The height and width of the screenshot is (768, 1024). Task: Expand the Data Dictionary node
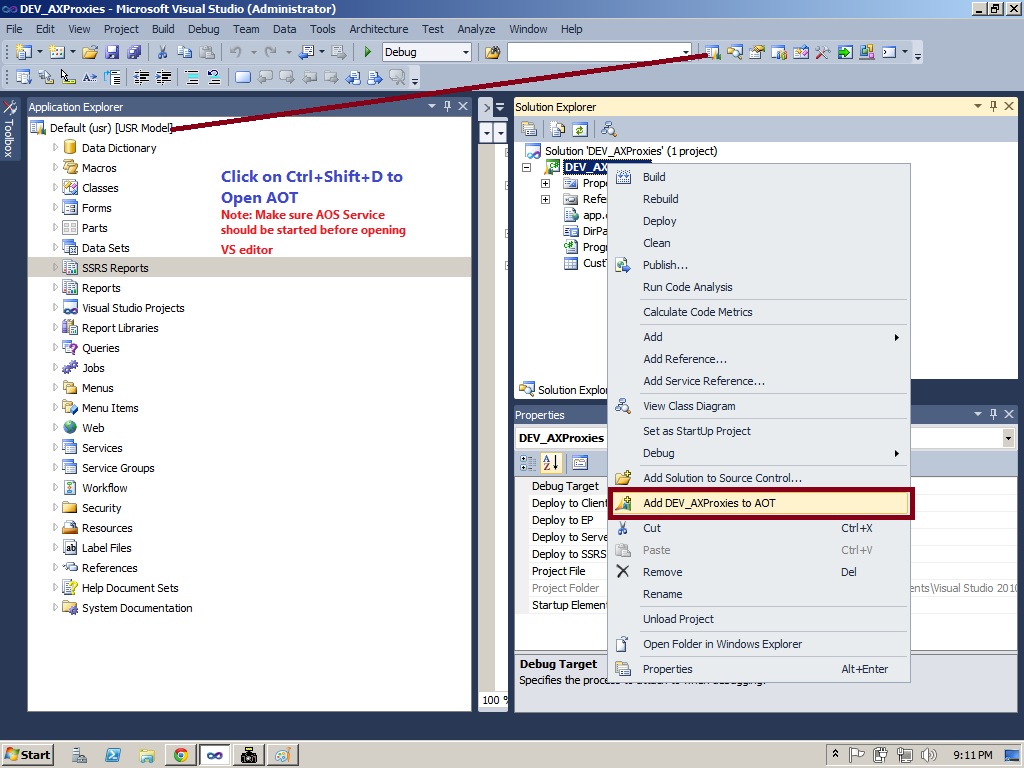point(55,148)
